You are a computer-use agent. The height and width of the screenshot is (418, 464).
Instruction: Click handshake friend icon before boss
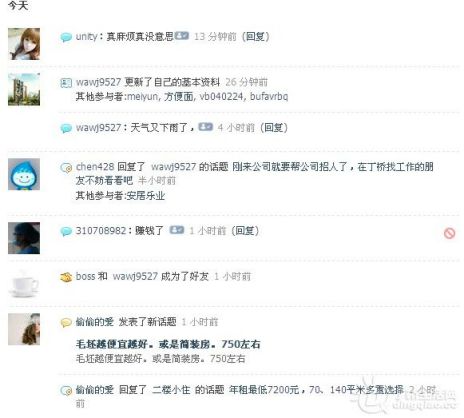click(x=66, y=277)
